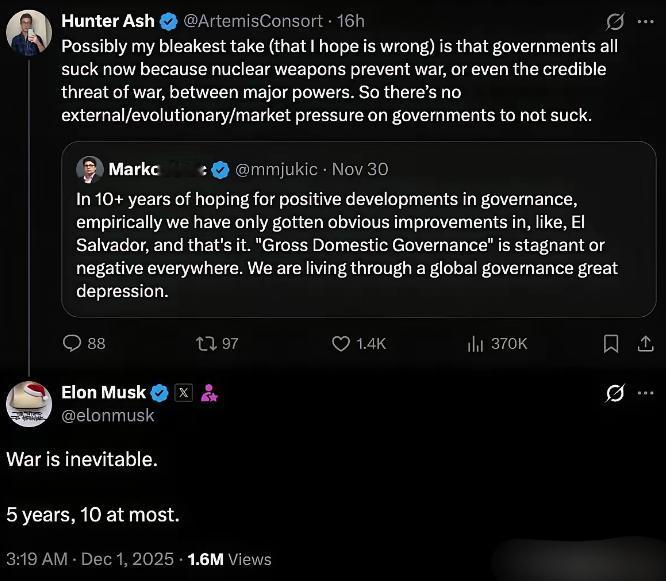Visit @elonmusk profile handle
Viewport: 666px width, 581px height.
pyautogui.click(x=108, y=415)
